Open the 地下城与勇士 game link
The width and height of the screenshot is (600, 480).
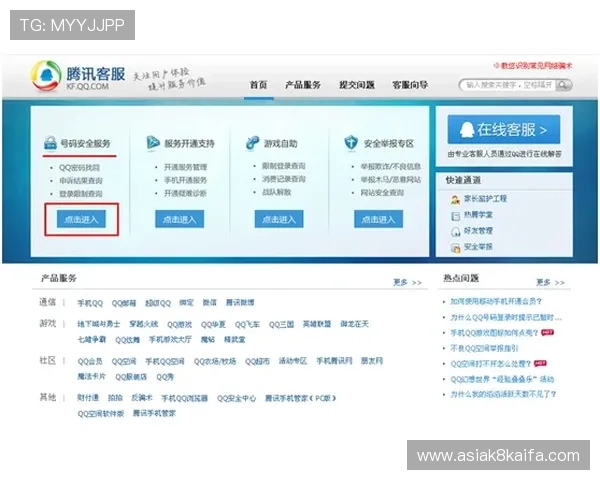point(99,324)
